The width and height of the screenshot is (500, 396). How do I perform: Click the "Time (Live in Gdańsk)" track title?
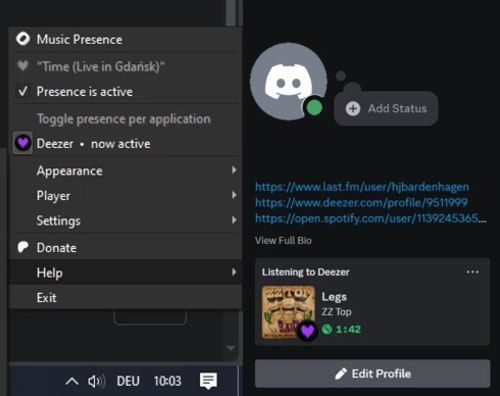[100, 66]
